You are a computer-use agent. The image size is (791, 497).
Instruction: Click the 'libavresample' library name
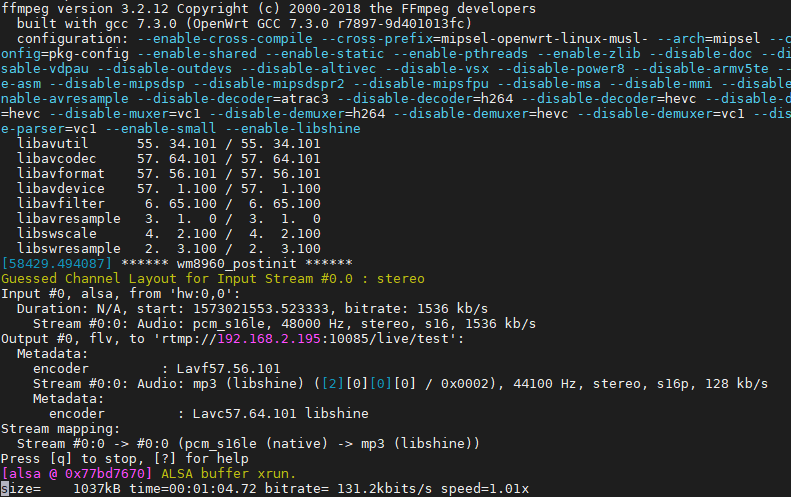69,218
